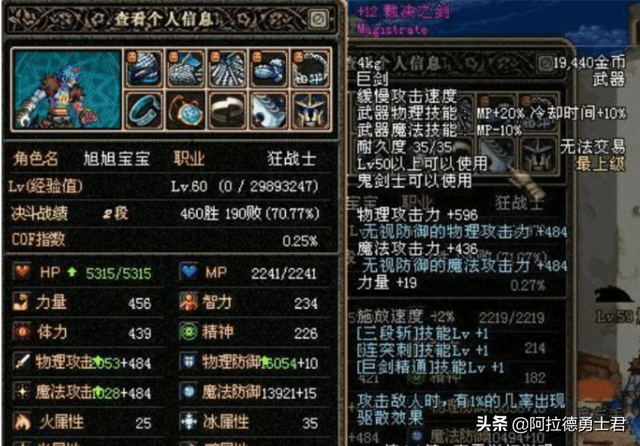Click the character portrait avatar
The image size is (640, 446).
coord(67,89)
